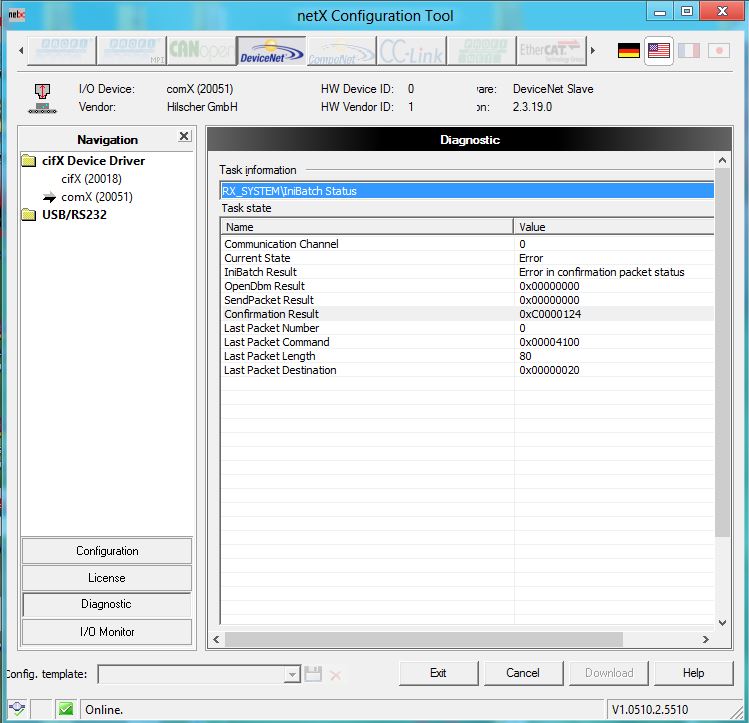Image resolution: width=749 pixels, height=723 pixels.
Task: Select the CC-Link protocol icon
Action: coord(411,50)
